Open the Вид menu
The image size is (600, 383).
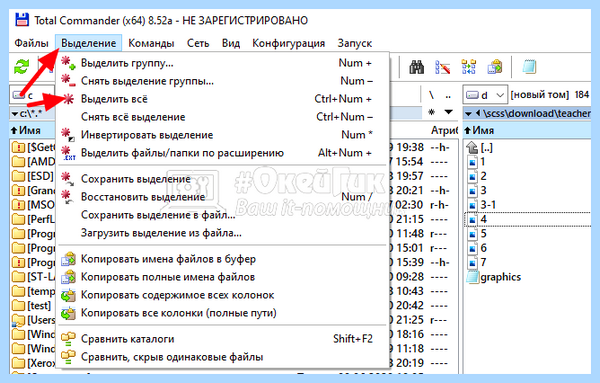tap(231, 43)
